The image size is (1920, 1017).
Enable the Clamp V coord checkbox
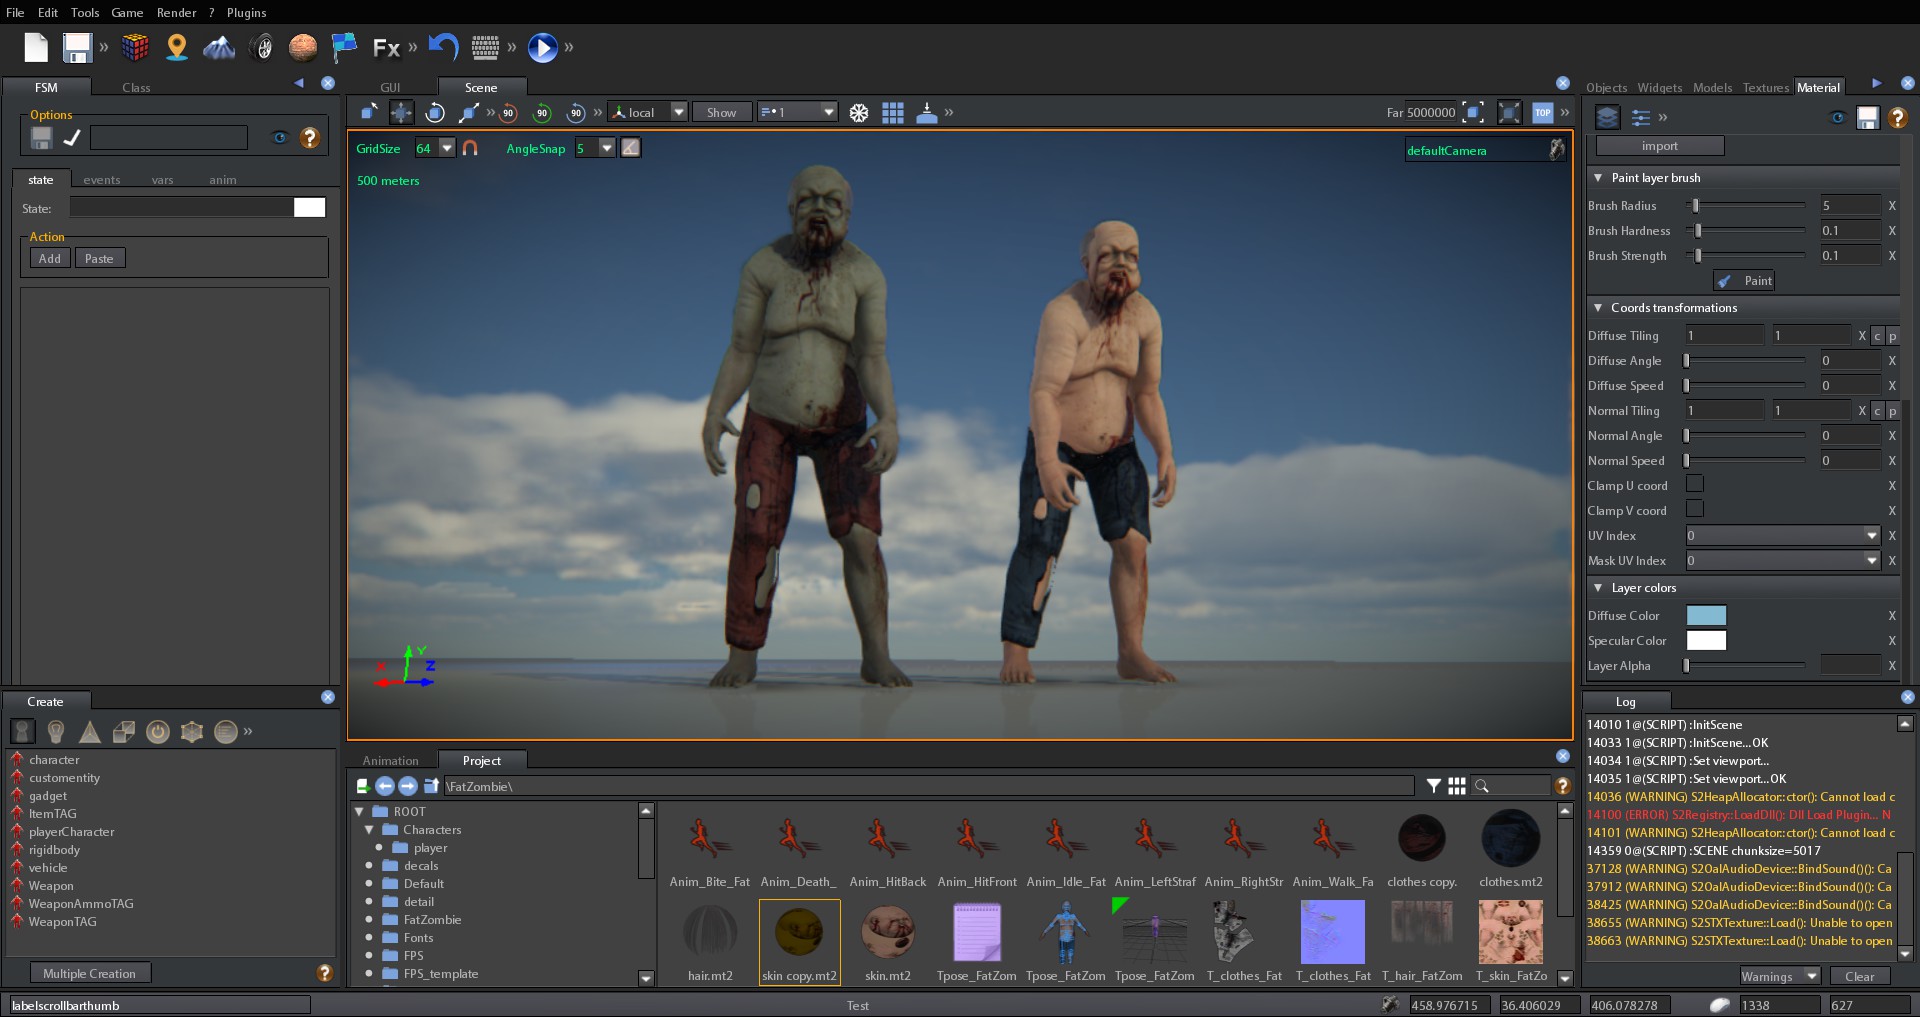pos(1695,509)
